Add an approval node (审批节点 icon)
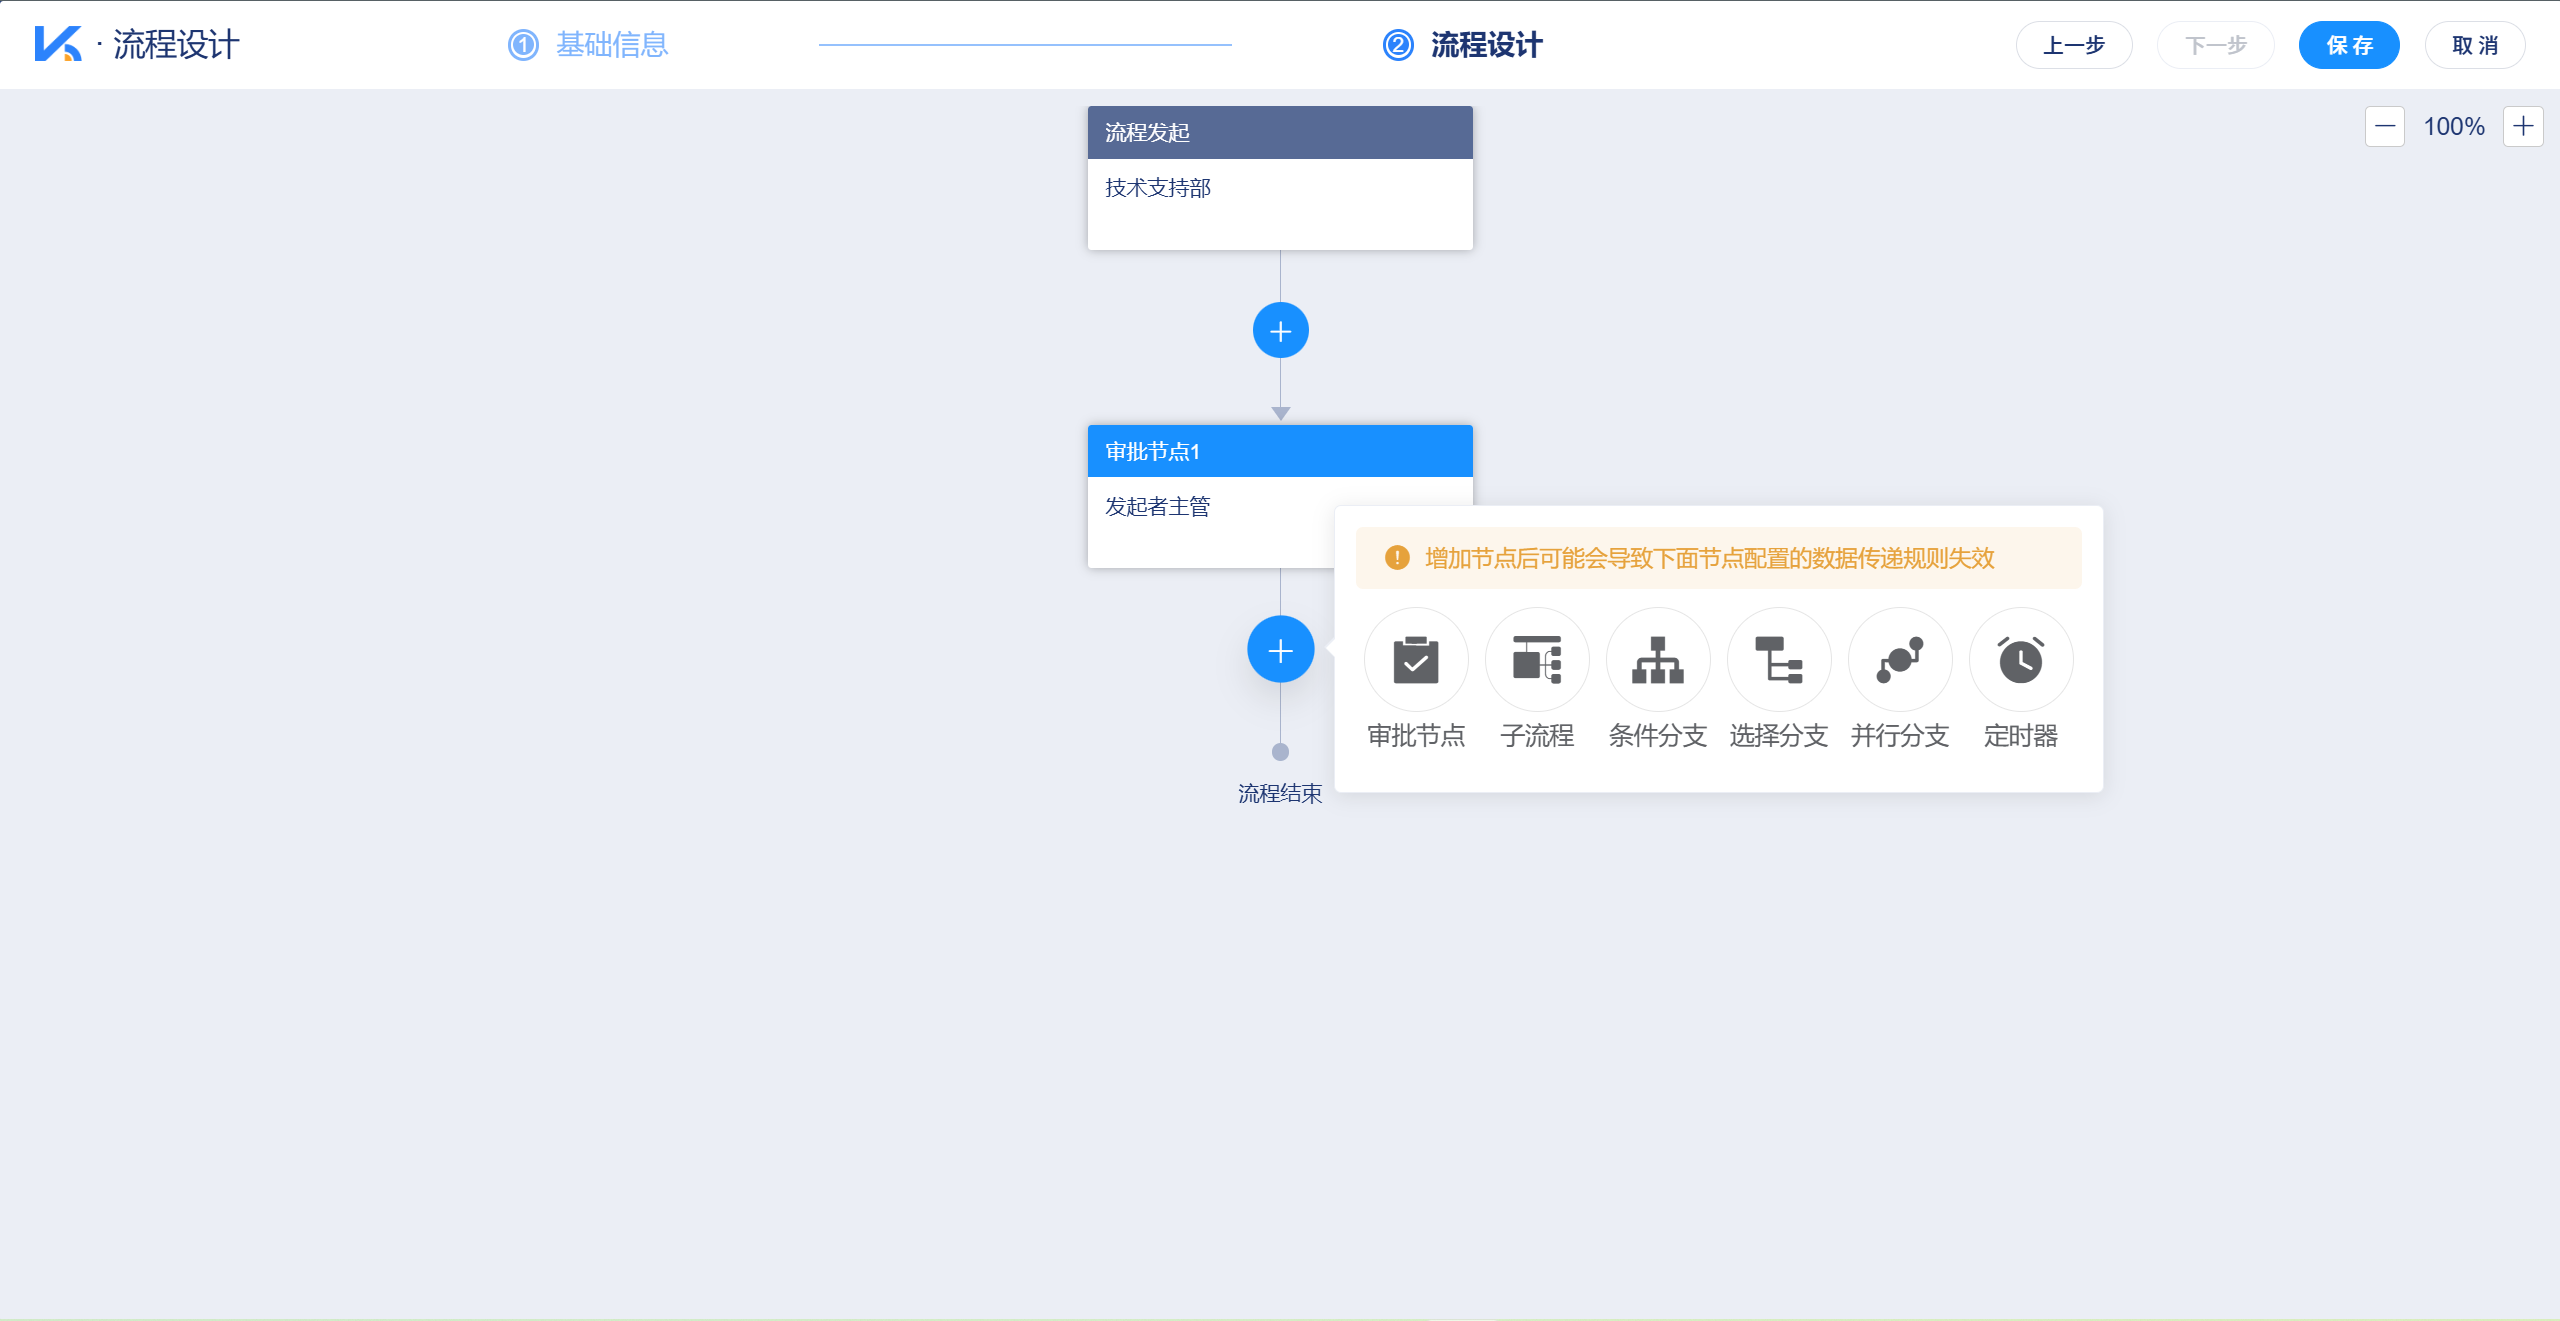 pos(1416,660)
